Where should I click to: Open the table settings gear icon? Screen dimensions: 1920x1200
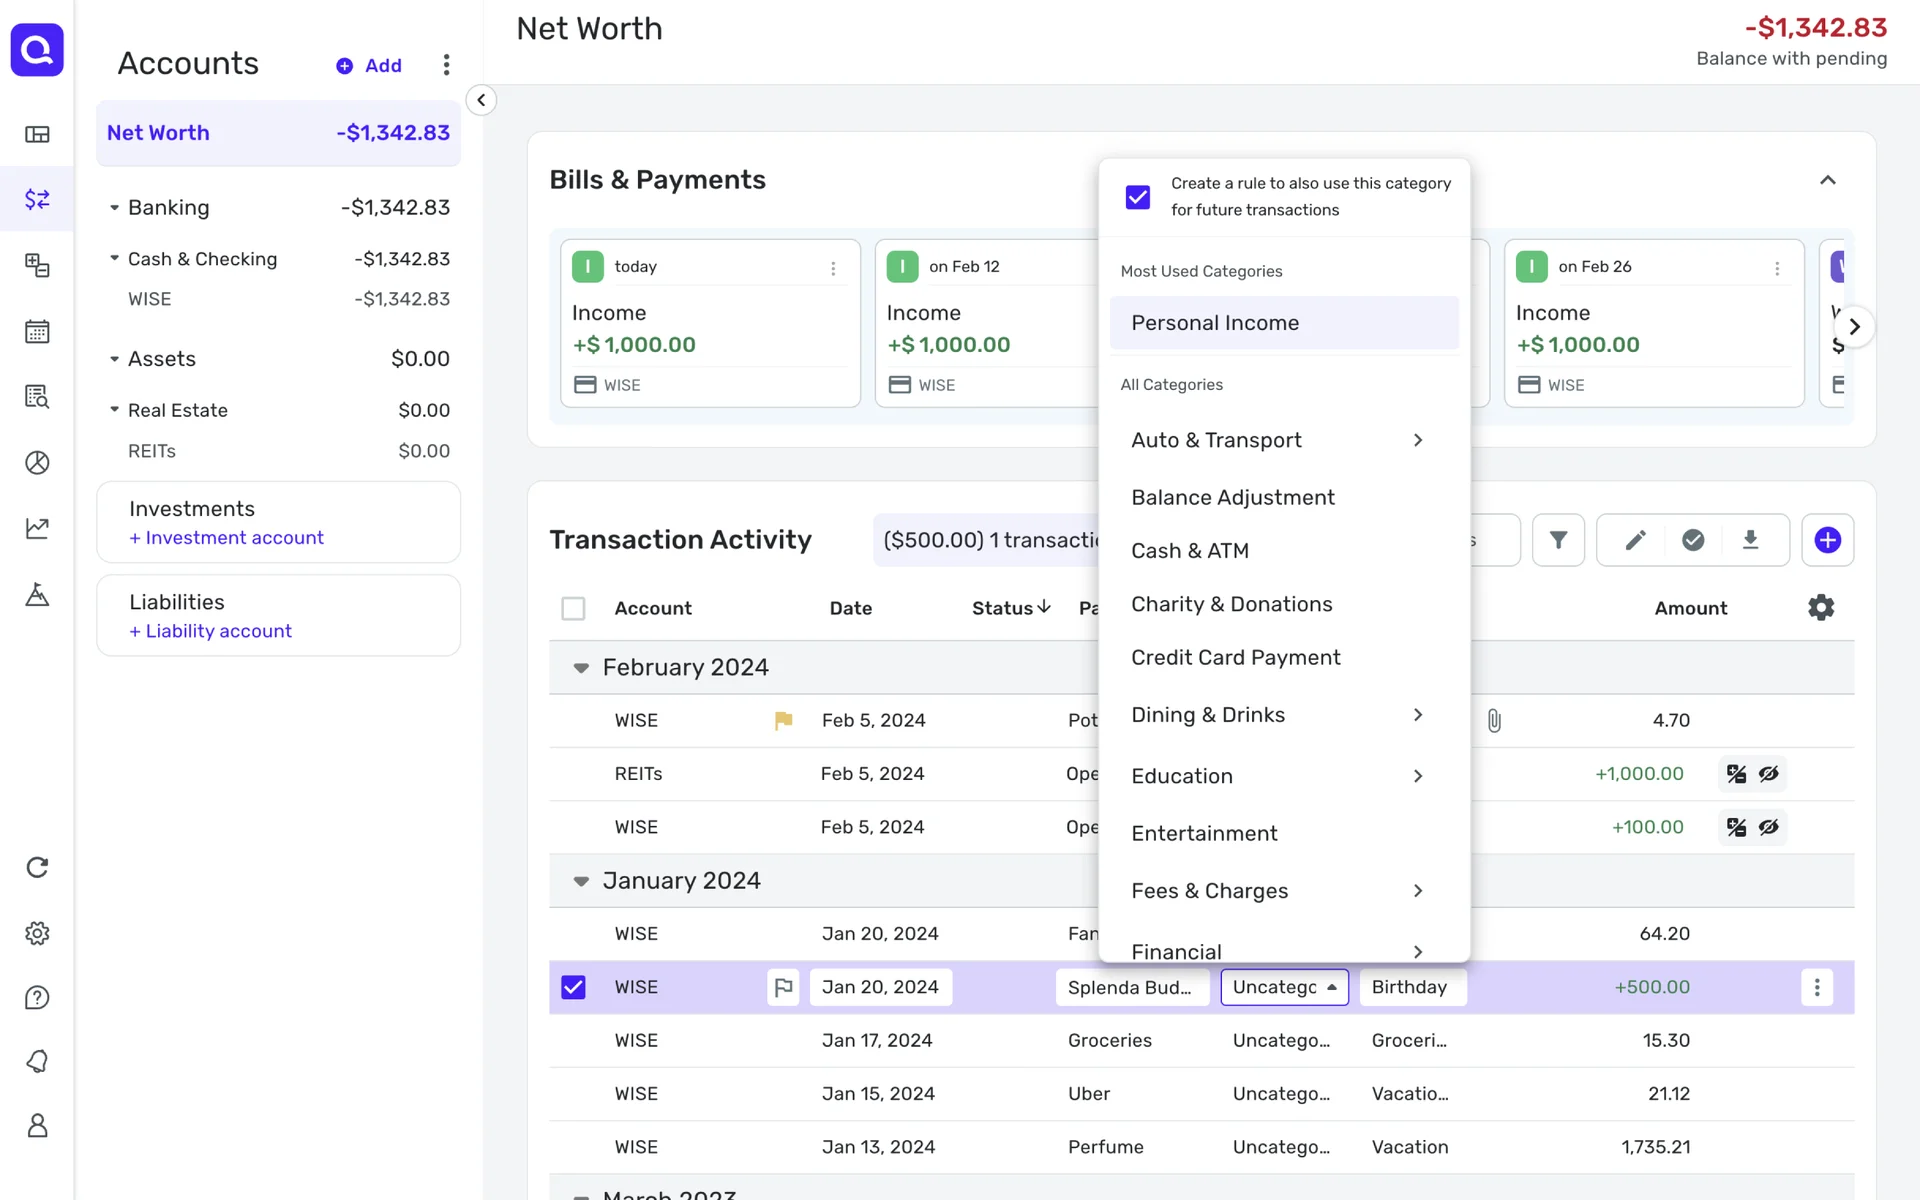pos(1821,607)
